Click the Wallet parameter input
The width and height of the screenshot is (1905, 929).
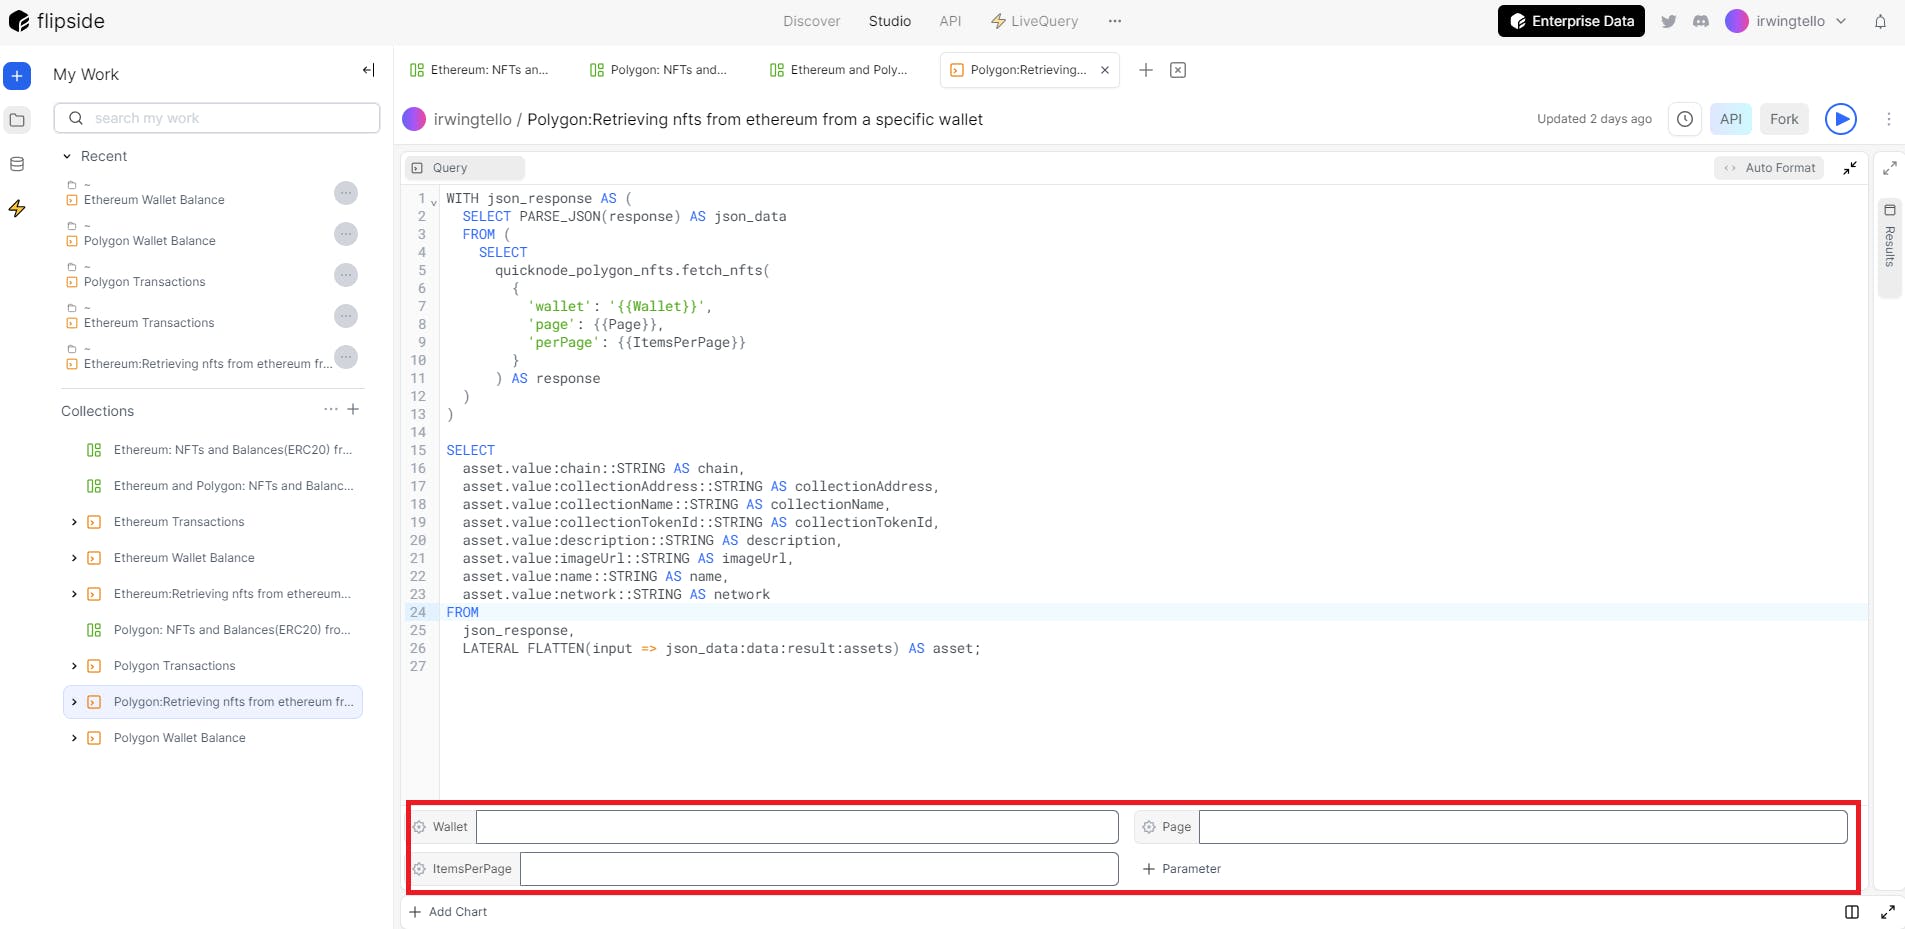(797, 827)
